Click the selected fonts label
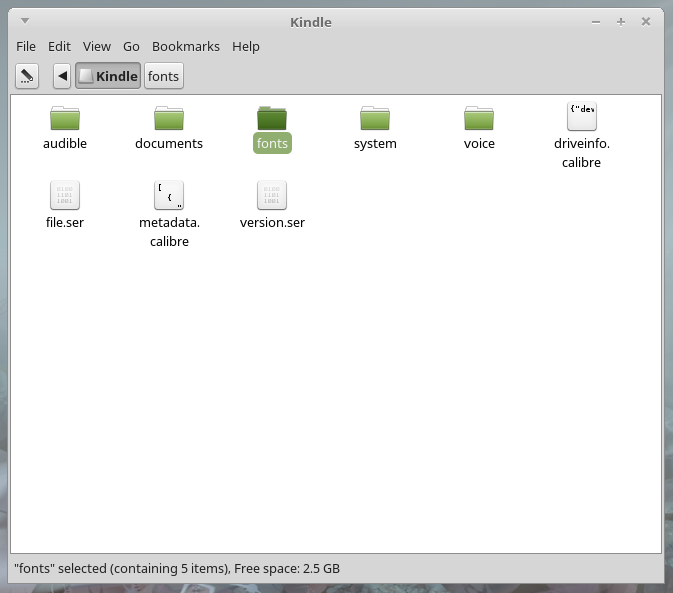The width and height of the screenshot is (673, 593). click(272, 143)
